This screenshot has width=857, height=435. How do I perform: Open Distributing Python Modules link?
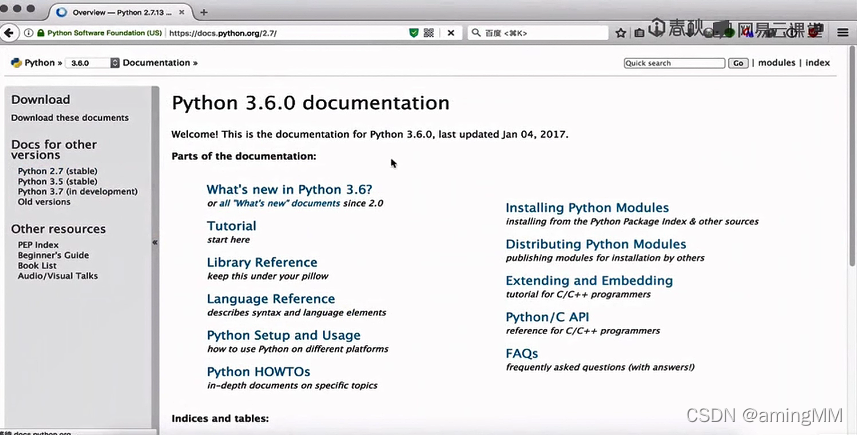coord(596,244)
